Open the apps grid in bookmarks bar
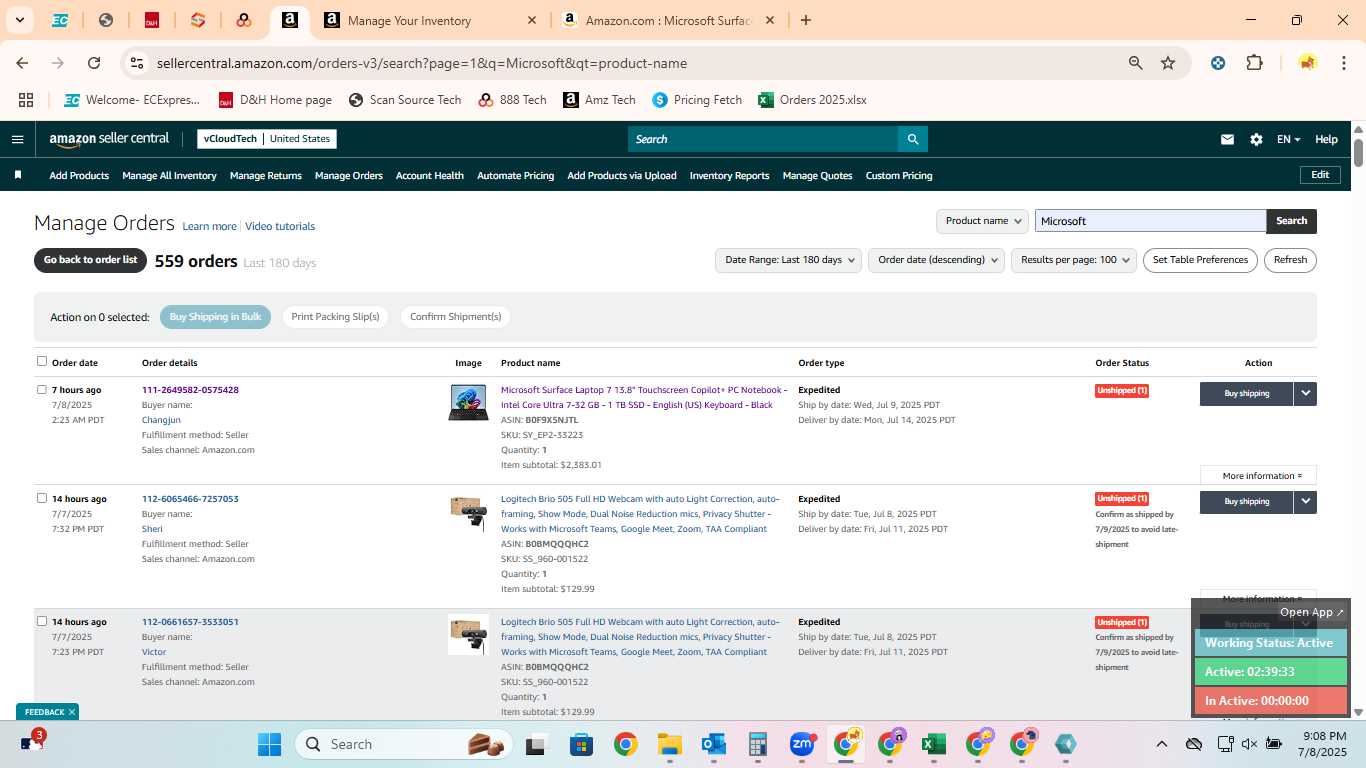The image size is (1366, 768). click(x=26, y=100)
